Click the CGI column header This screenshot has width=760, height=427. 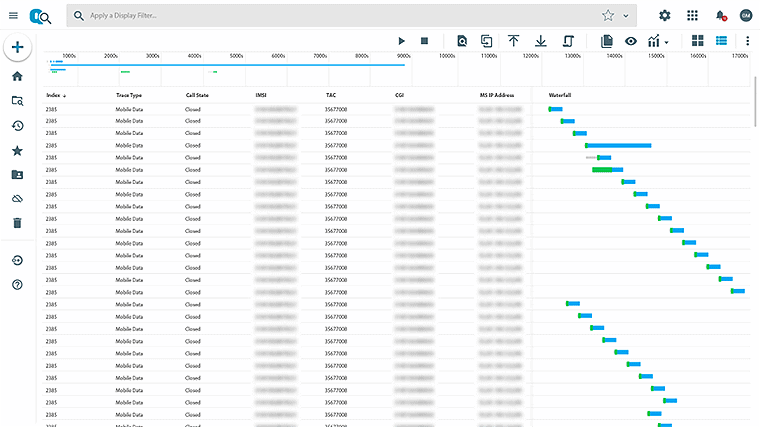coord(399,95)
